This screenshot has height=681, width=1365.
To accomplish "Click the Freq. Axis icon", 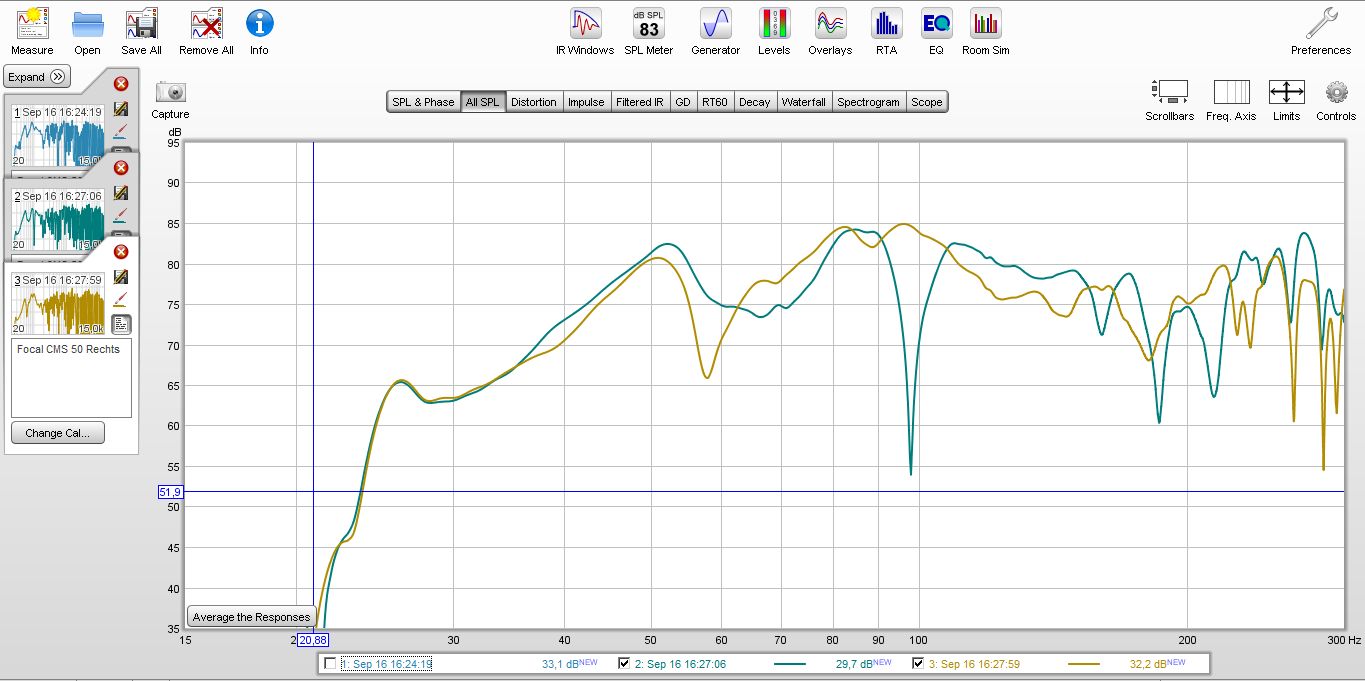I will coord(1231,92).
